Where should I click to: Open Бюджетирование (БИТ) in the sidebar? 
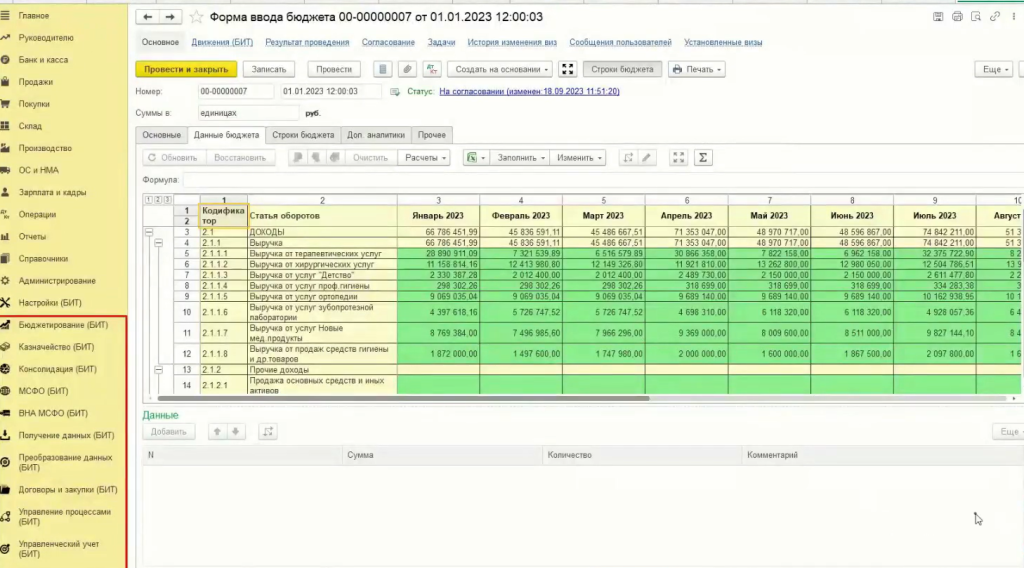pos(63,325)
